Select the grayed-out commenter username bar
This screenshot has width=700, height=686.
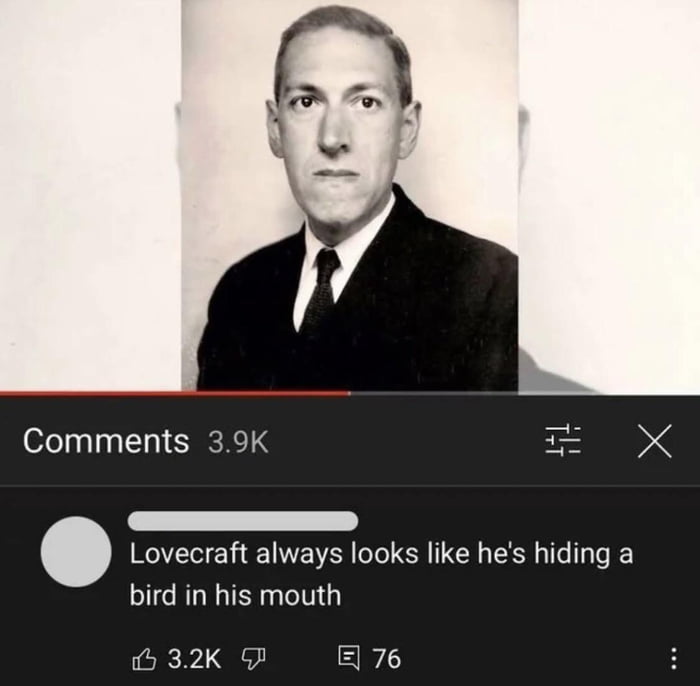pos(243,521)
